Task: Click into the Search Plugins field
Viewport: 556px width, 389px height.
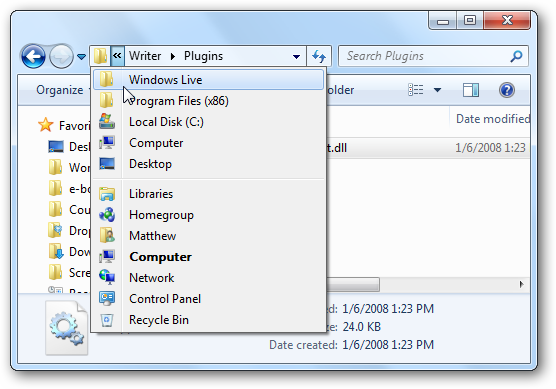Action: tap(433, 56)
